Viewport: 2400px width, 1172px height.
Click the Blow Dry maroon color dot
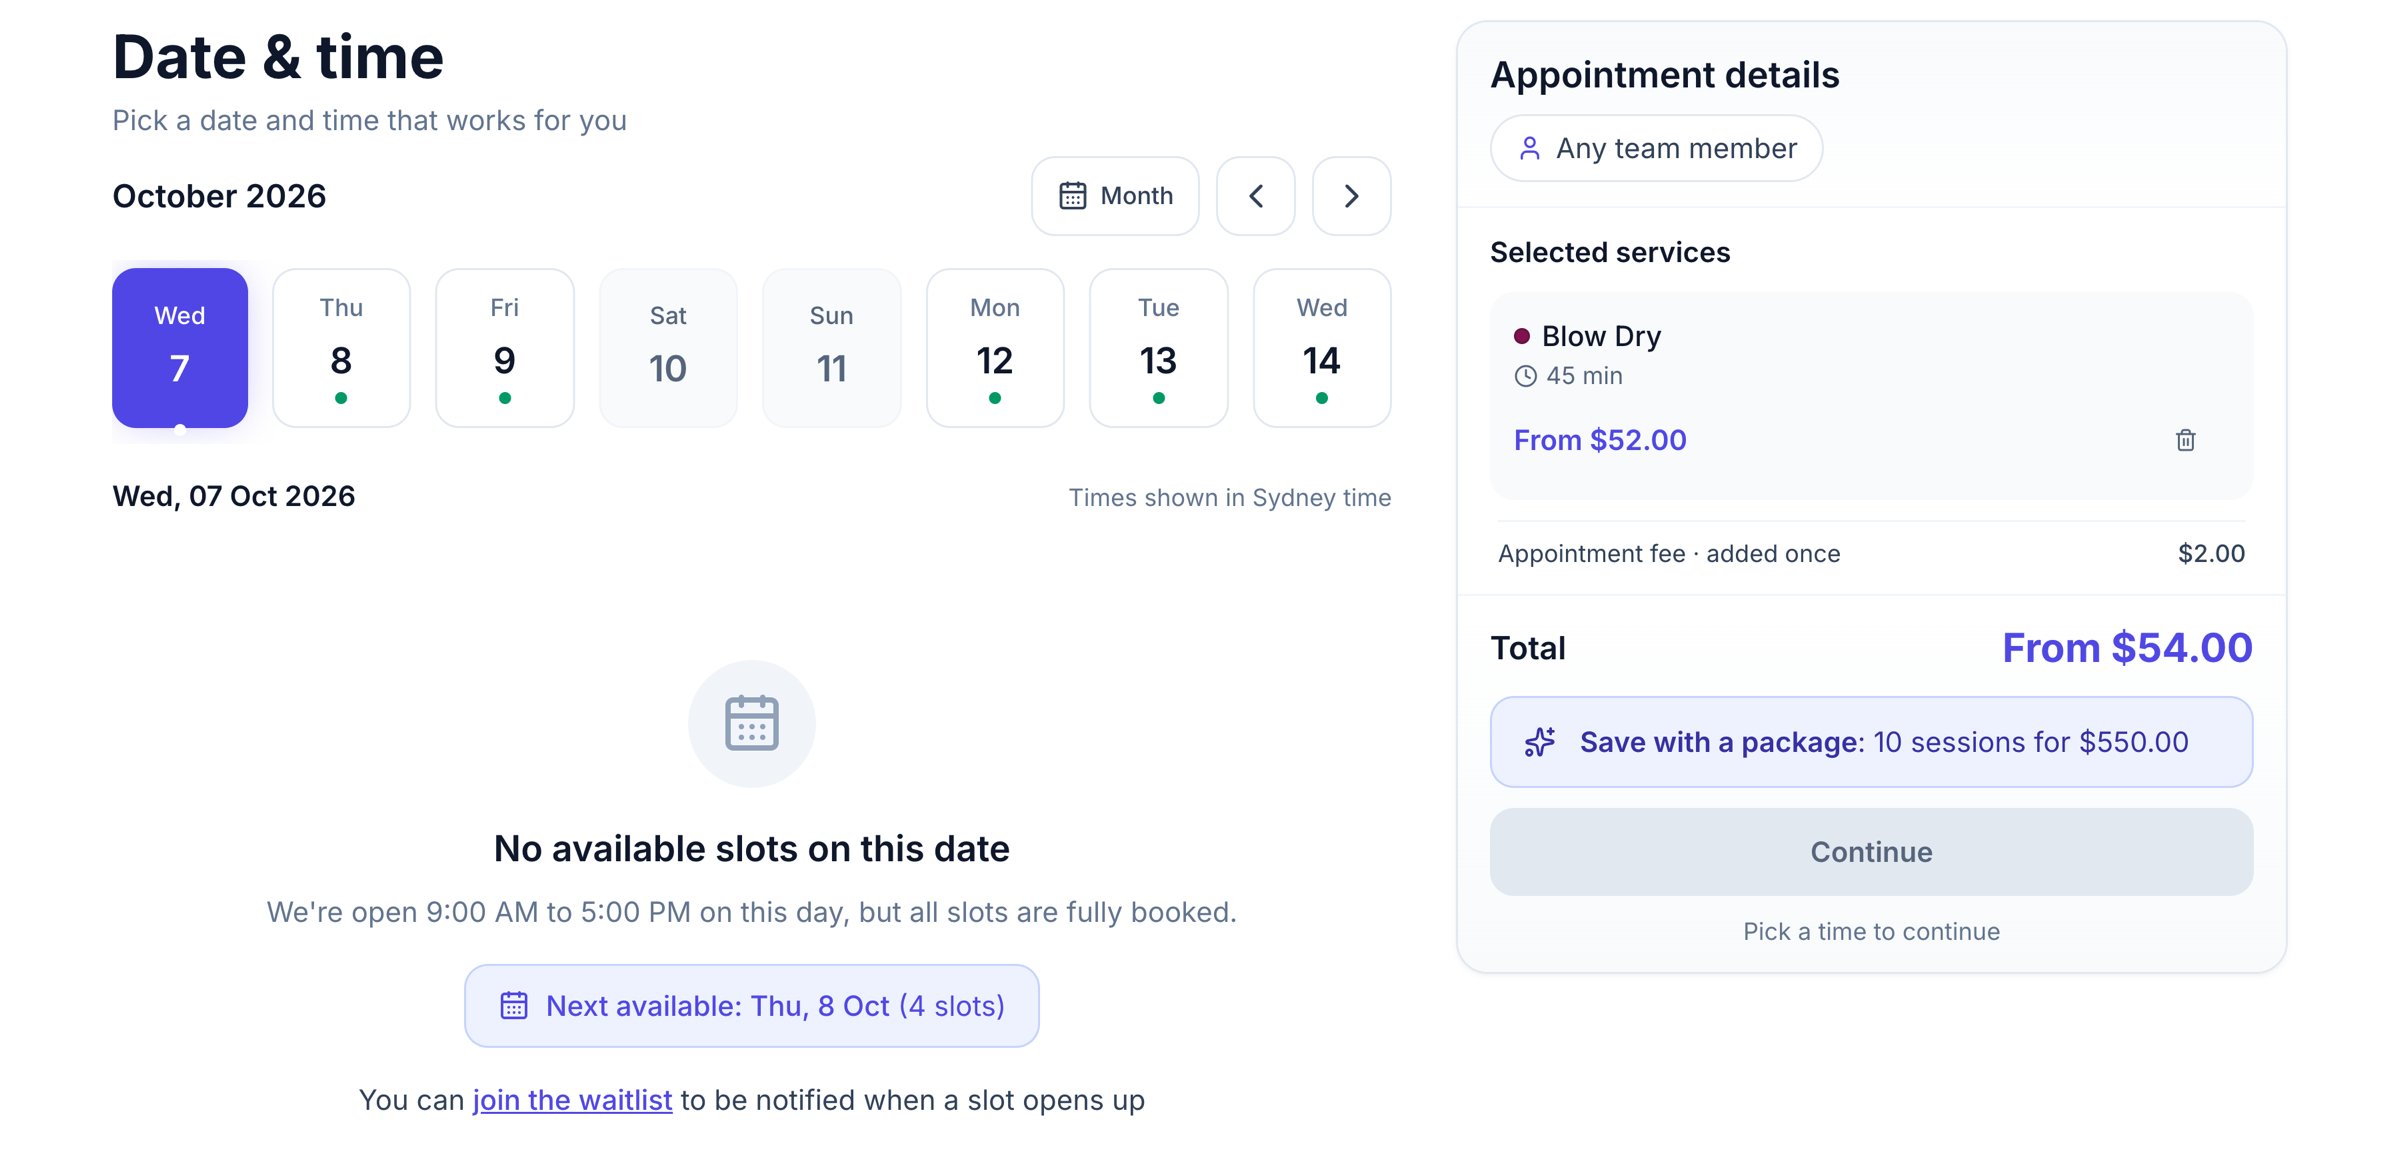click(x=1522, y=336)
